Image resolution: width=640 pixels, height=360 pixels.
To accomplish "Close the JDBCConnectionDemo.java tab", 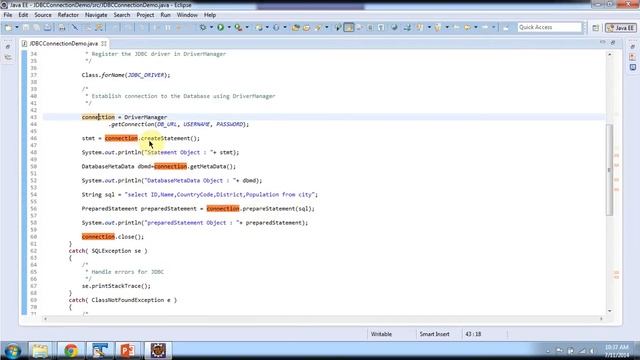I will pos(104,43).
